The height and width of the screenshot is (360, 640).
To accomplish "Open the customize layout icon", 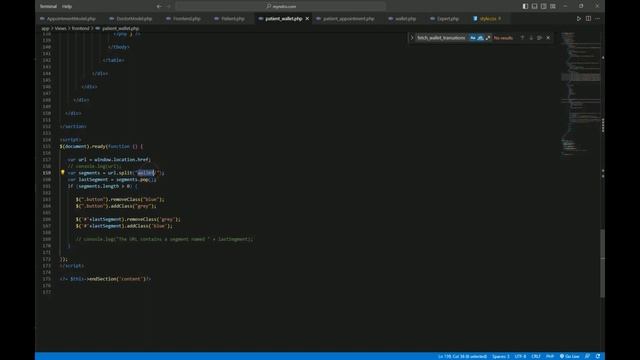I will [x=553, y=7].
